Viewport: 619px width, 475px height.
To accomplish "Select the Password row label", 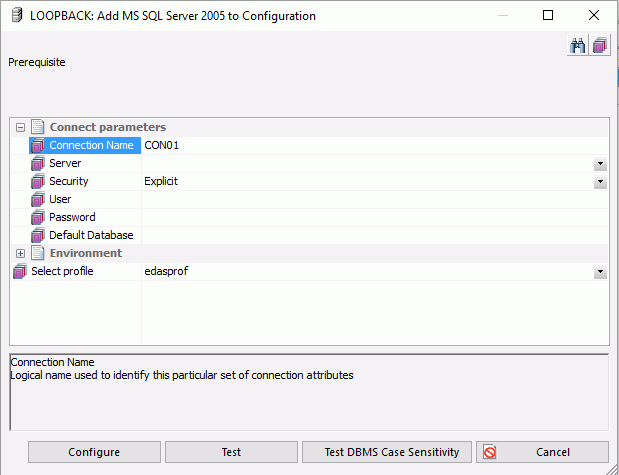I will (72, 217).
